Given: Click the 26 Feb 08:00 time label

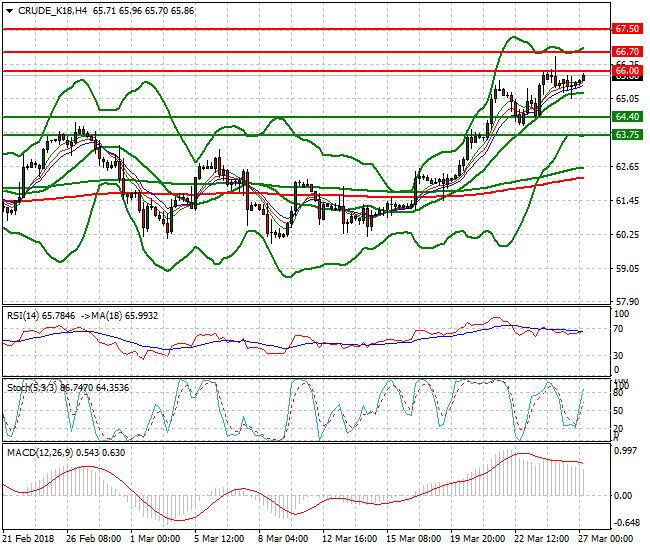Looking at the screenshot, I should click(94, 539).
